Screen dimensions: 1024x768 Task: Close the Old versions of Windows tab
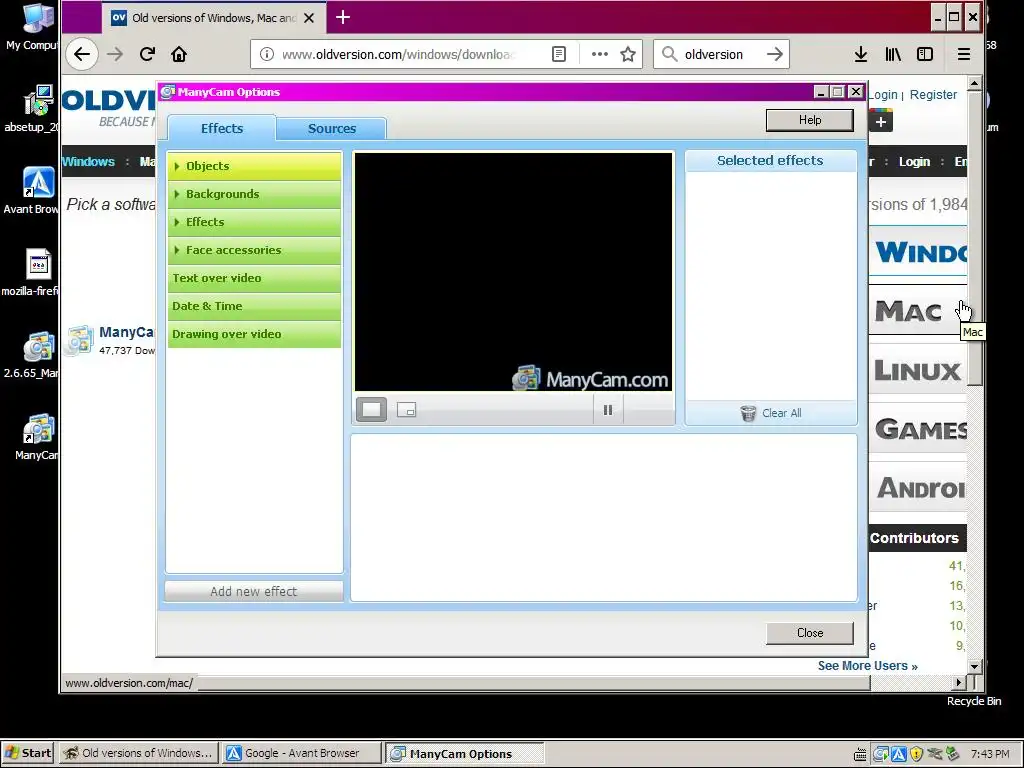coord(310,18)
